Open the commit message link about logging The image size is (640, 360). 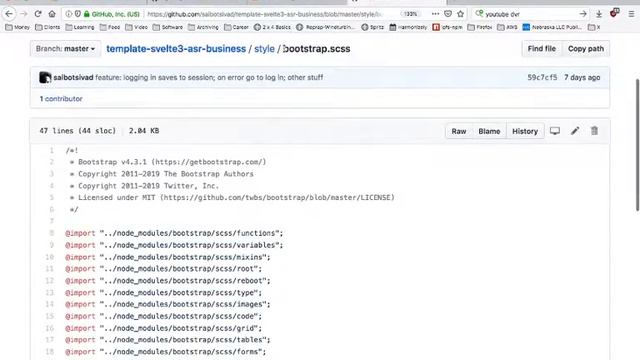coord(209,77)
